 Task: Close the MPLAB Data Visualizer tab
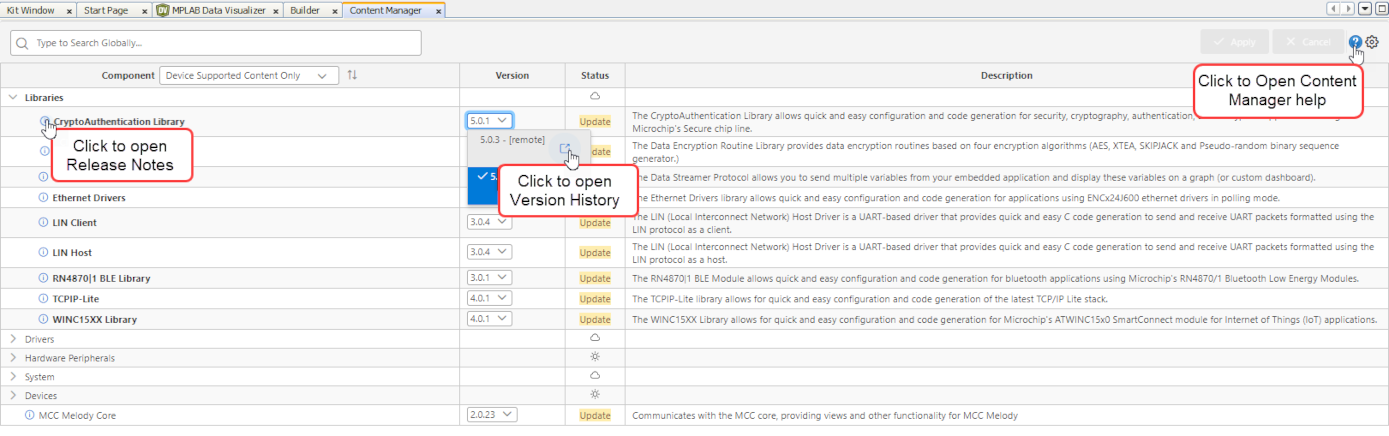[x=275, y=10]
